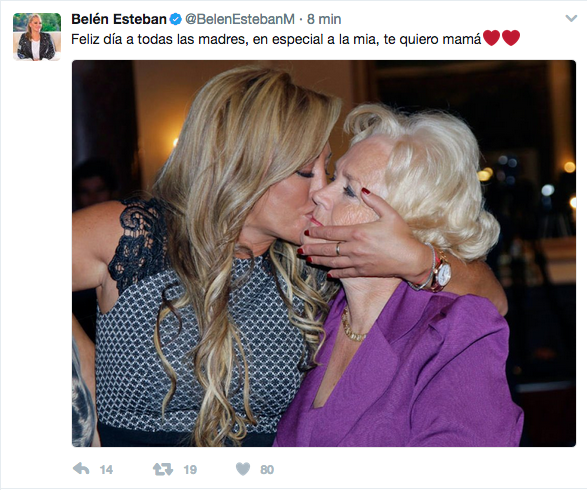The width and height of the screenshot is (587, 490).
Task: Click the words 'te quiero mamá'
Action: coord(432,40)
